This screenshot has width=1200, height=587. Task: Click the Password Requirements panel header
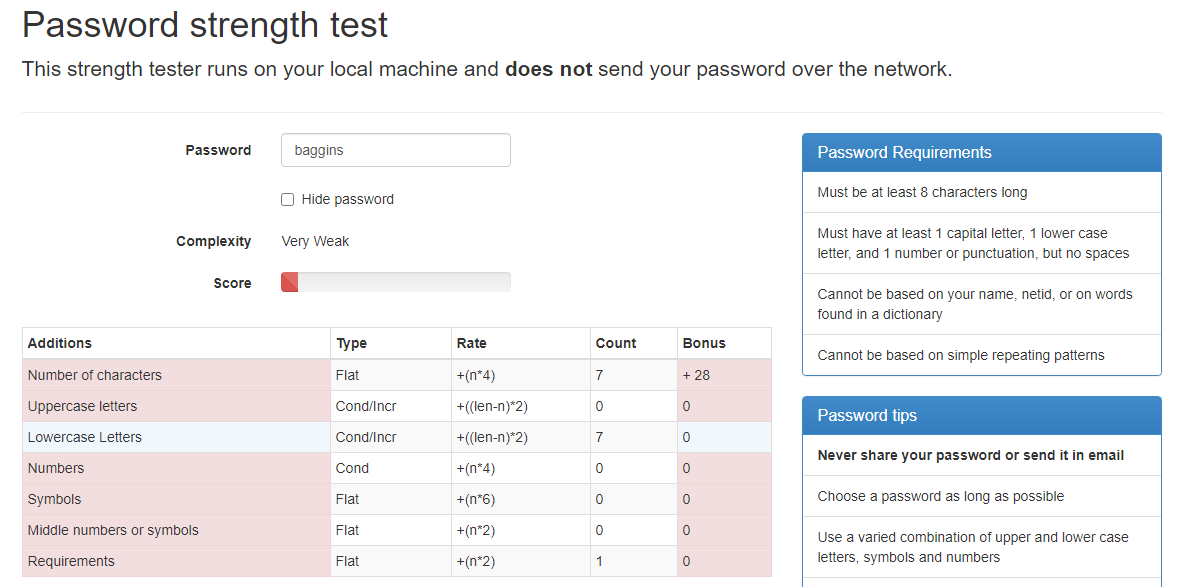(981, 153)
